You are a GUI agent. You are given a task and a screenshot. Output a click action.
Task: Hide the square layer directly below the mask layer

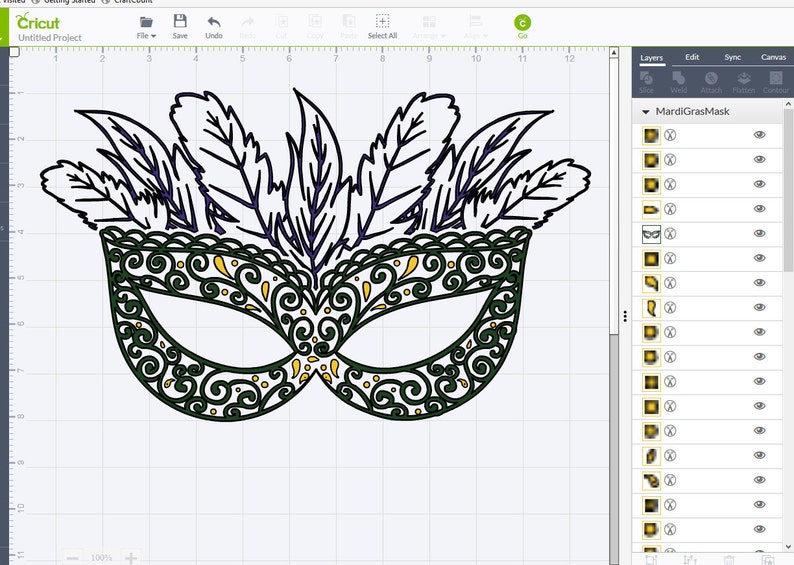tap(759, 258)
